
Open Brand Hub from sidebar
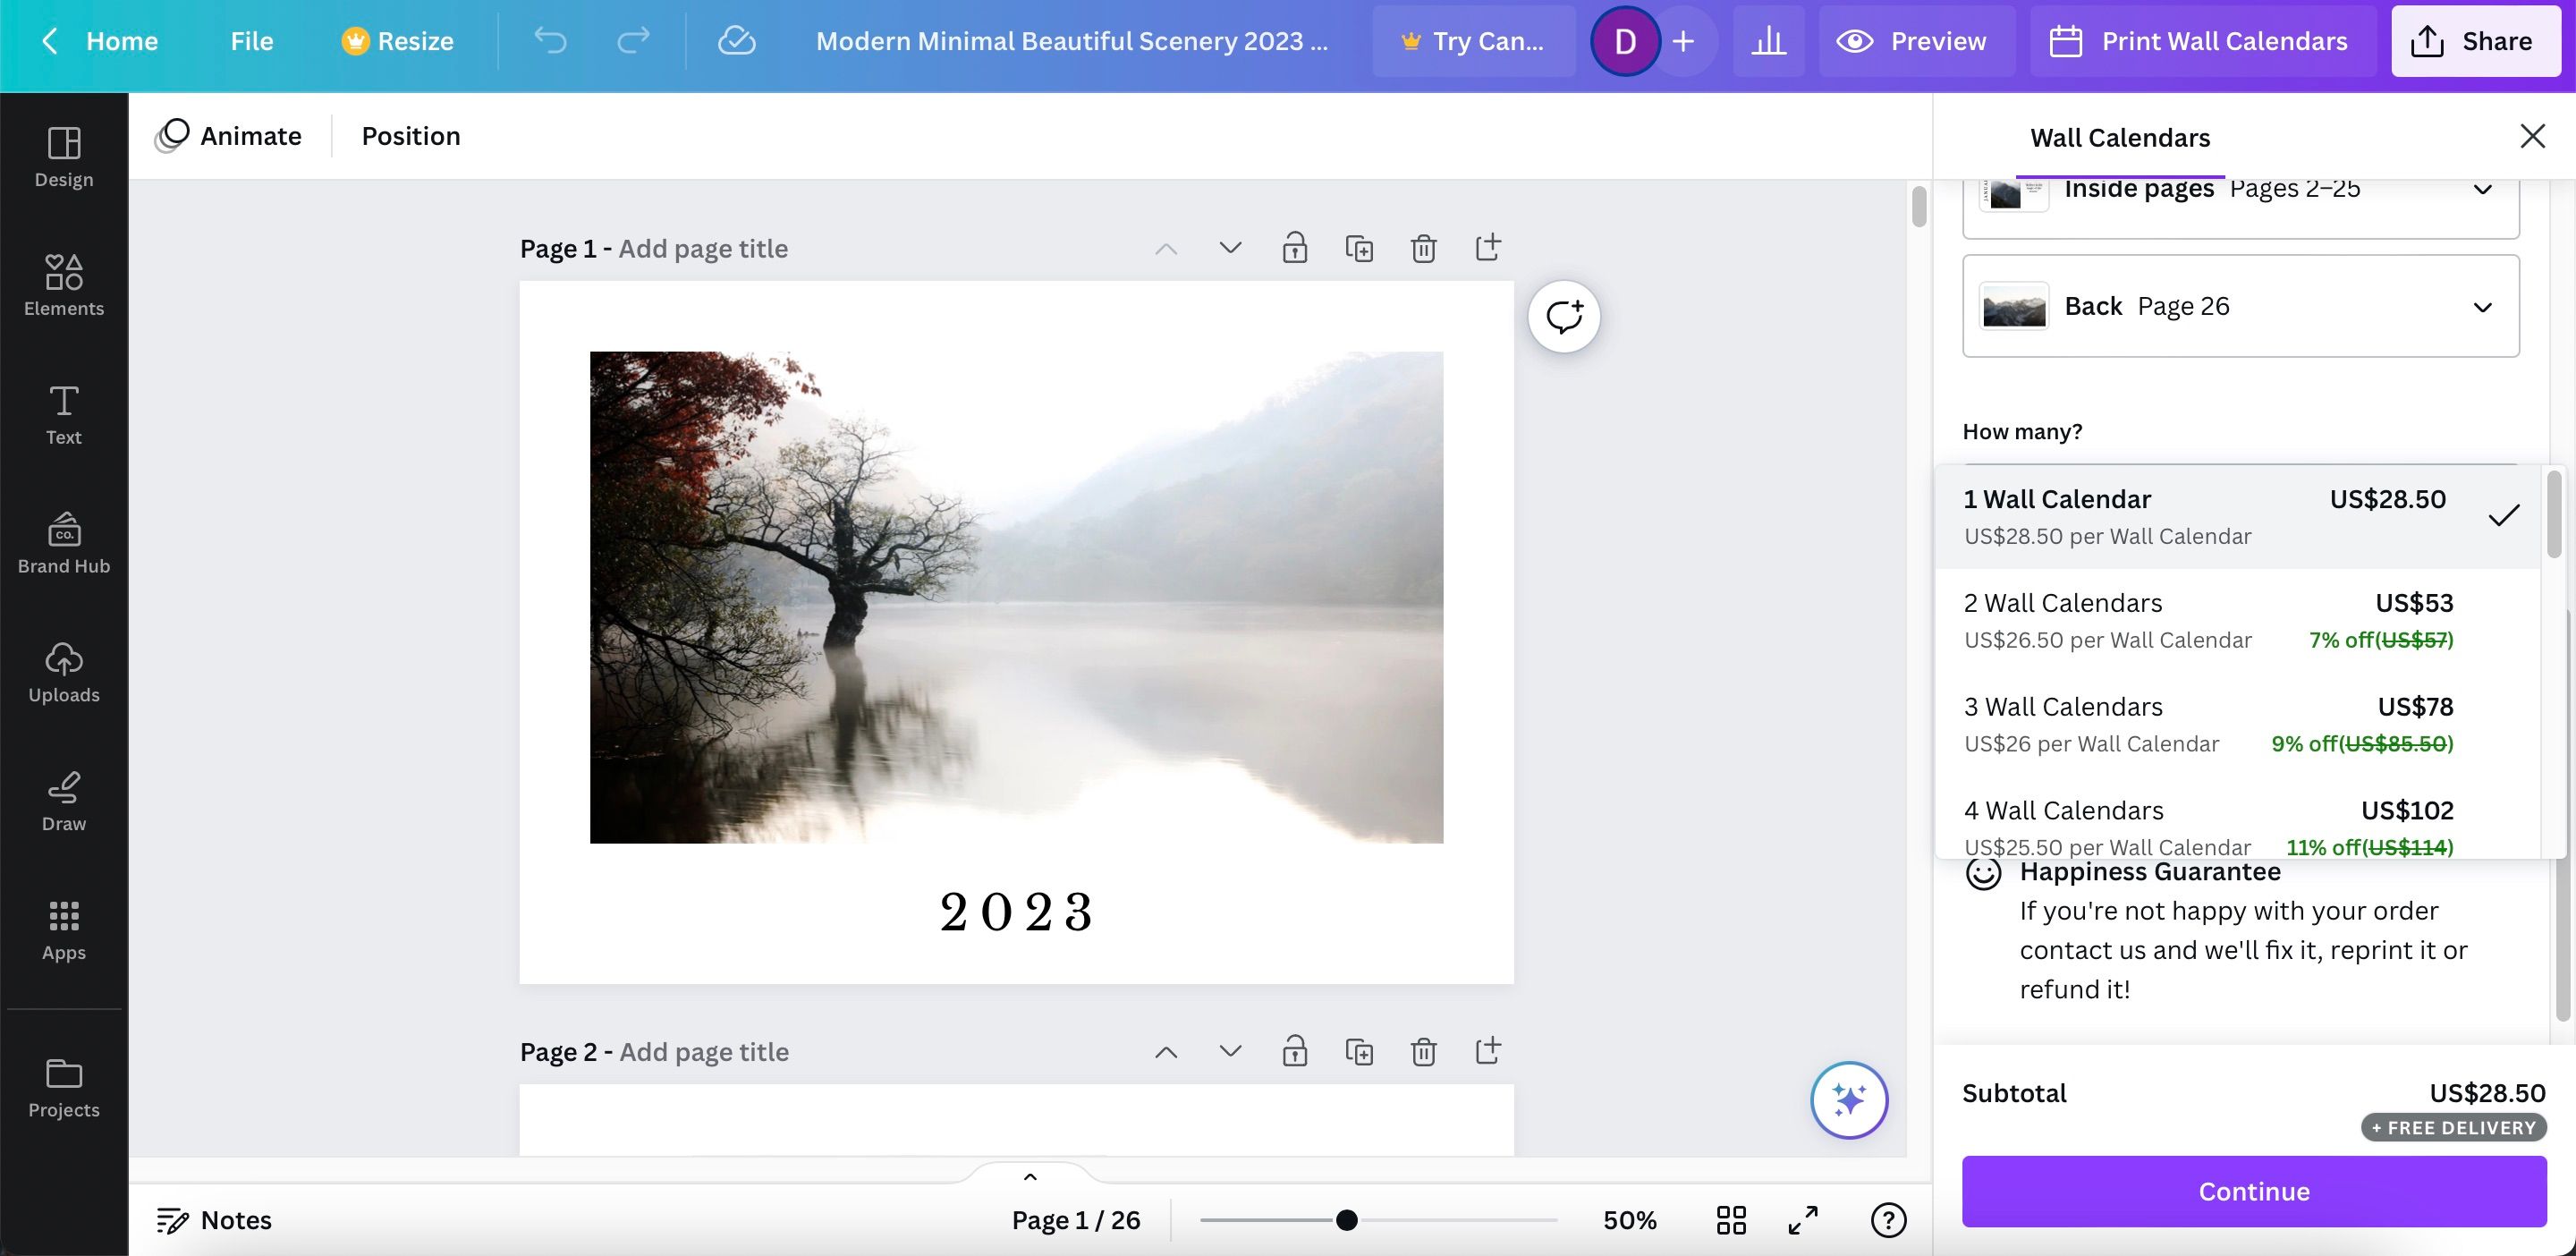pos(64,543)
